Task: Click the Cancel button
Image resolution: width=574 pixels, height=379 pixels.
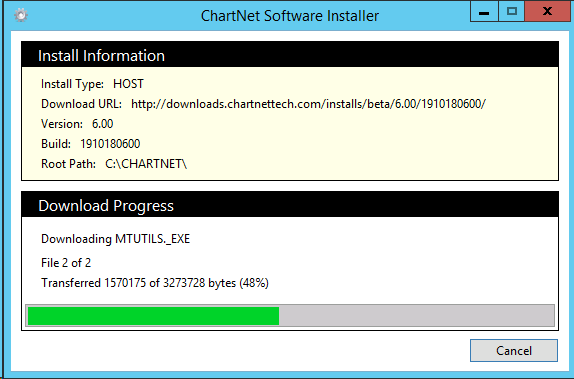Action: (514, 350)
